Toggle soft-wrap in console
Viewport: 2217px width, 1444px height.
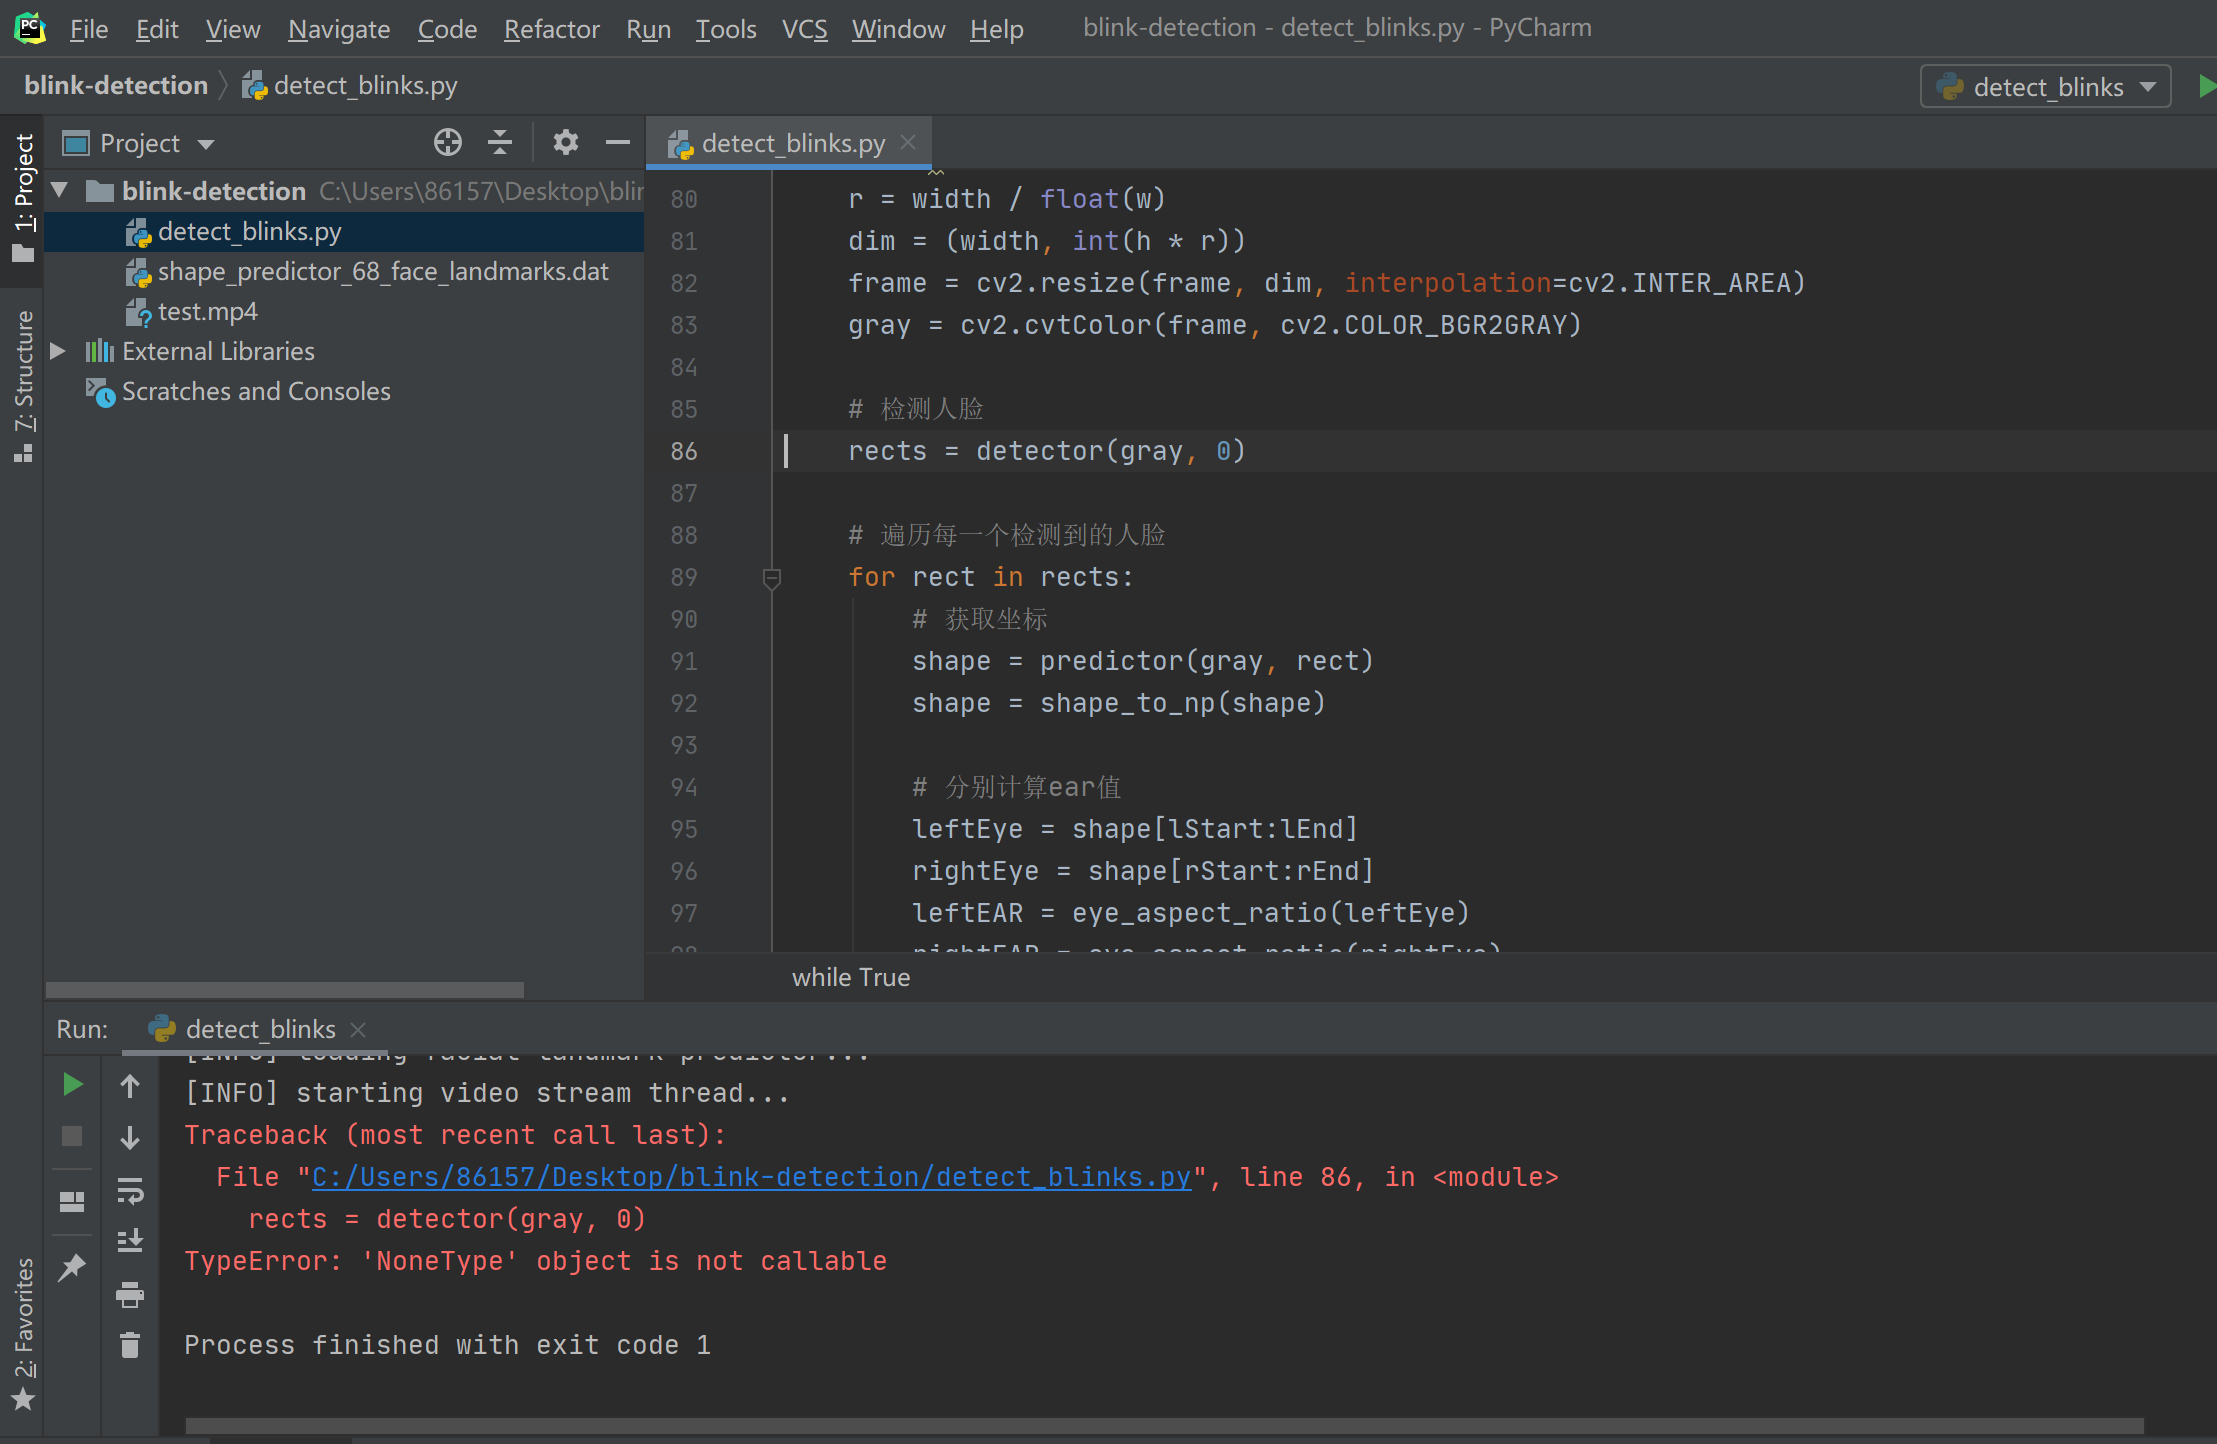(130, 1191)
